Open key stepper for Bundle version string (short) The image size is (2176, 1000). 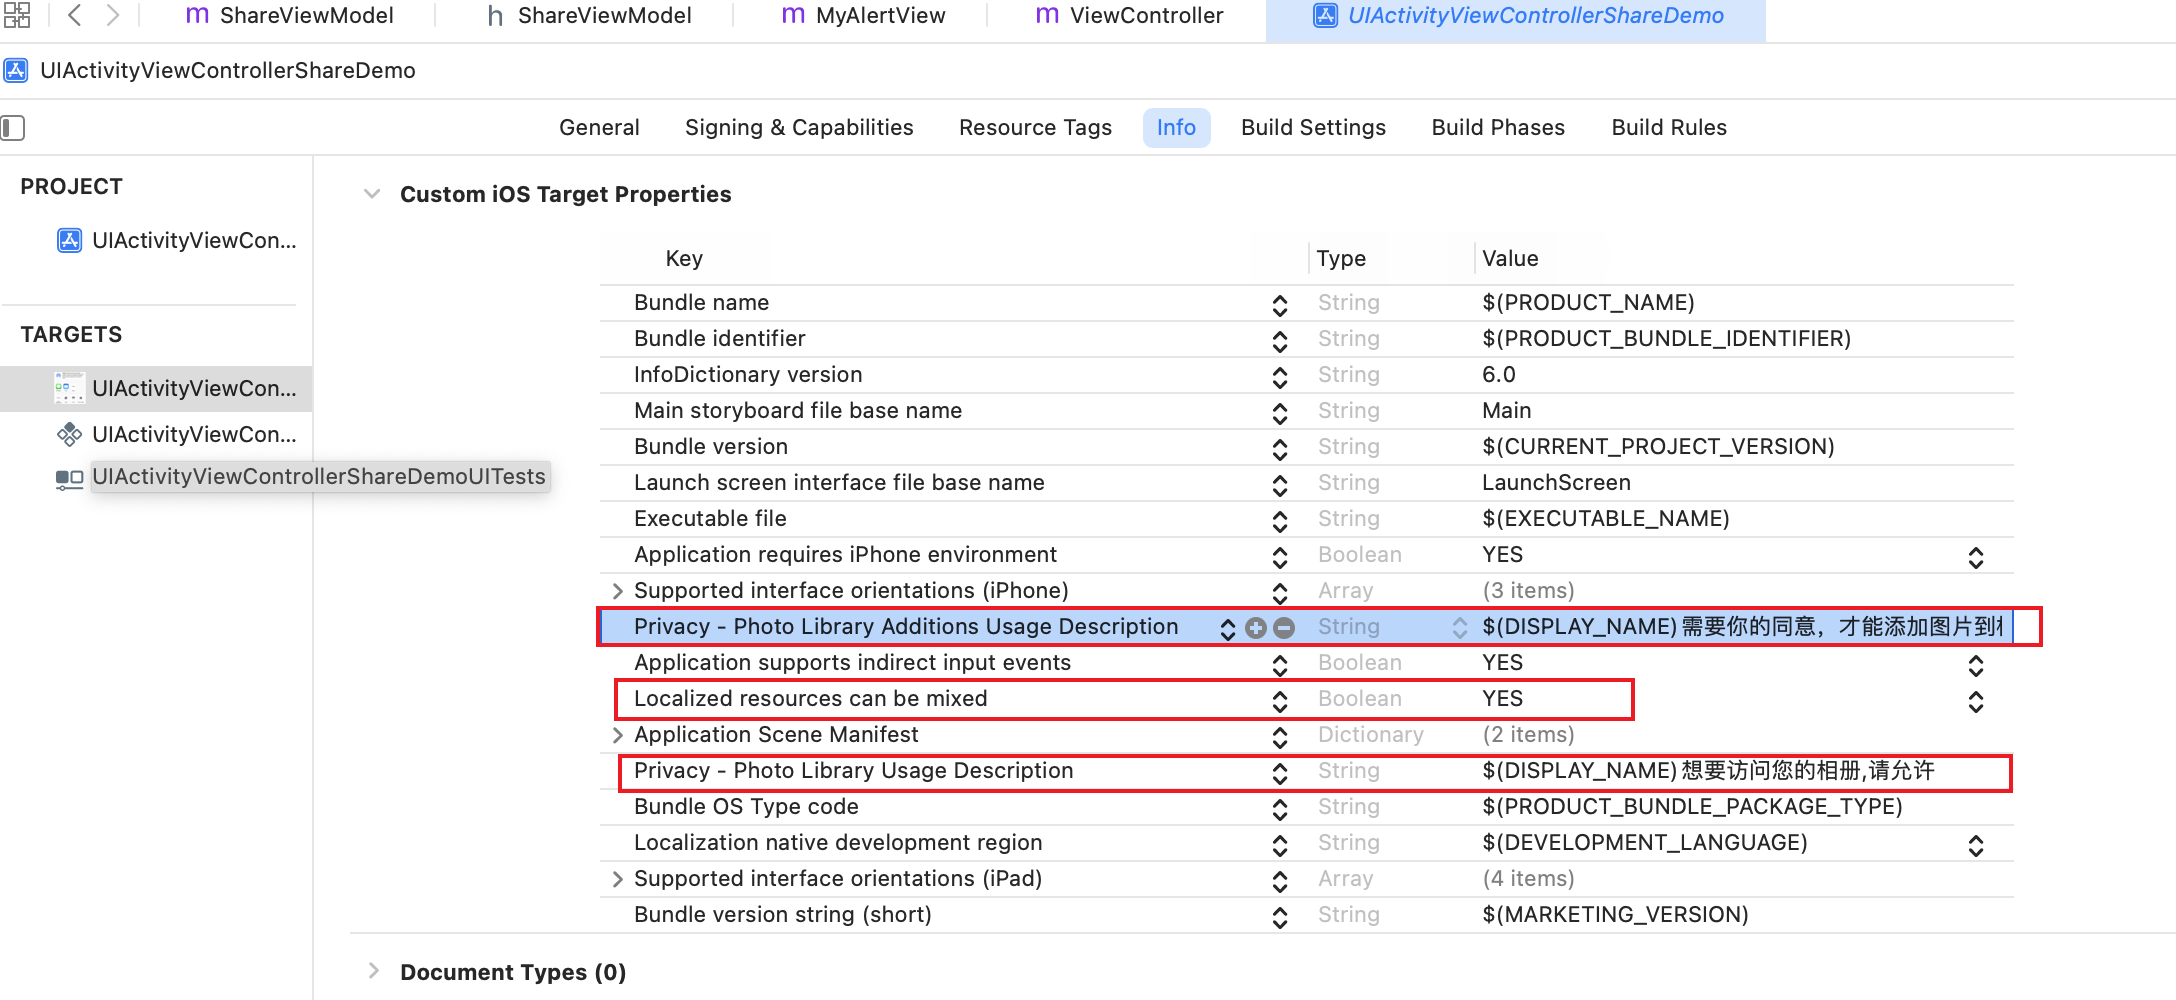[x=1279, y=917]
